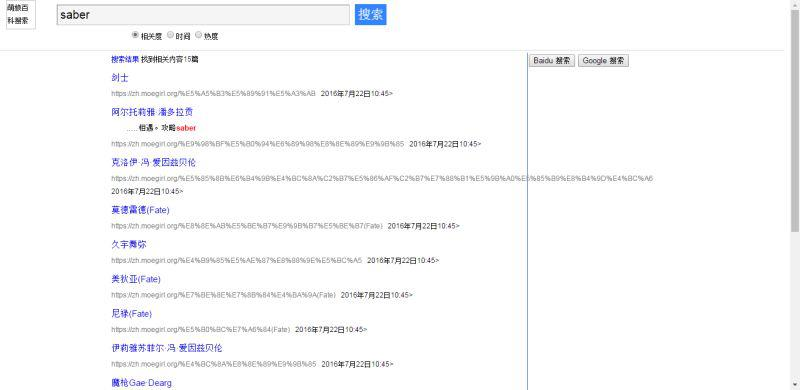Open the 魔枪Gae·Dearg result
Viewport: 800px width, 390px height.
pos(141,383)
